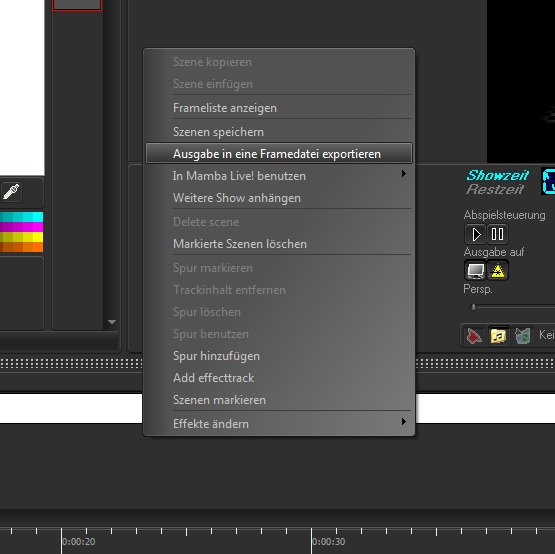
Task: Open the music file note icon
Action: (x=498, y=336)
